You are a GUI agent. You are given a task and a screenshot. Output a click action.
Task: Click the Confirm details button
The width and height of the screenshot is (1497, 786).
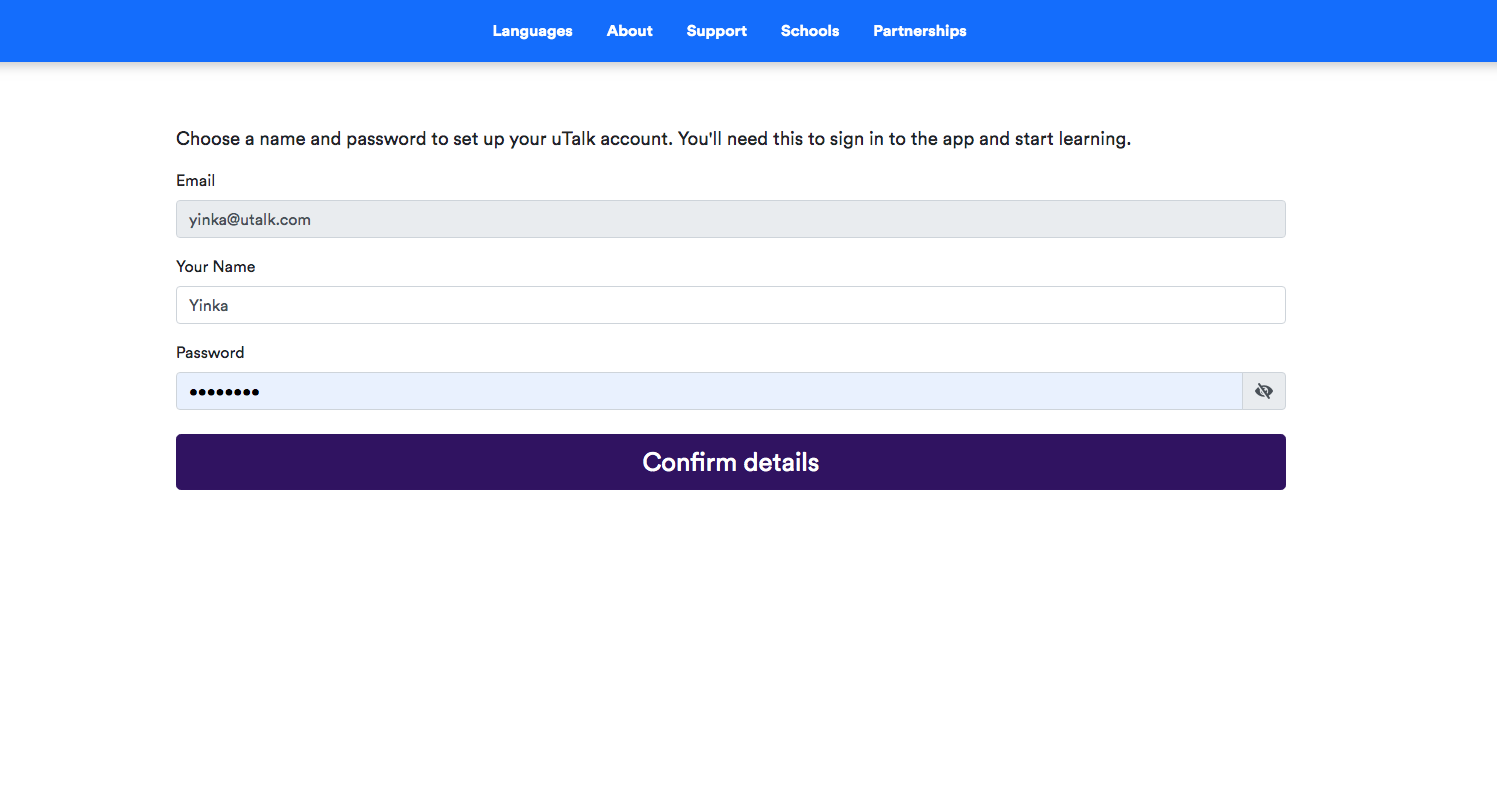731,462
